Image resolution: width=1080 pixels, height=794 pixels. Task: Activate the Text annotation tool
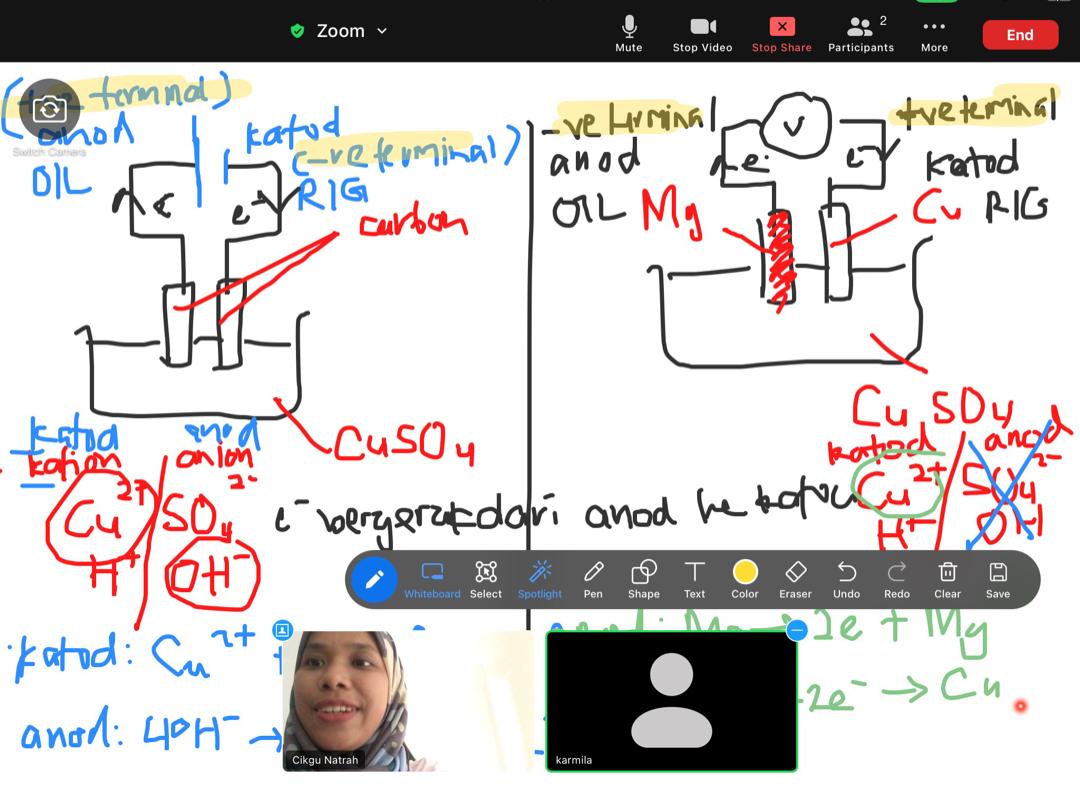point(694,578)
